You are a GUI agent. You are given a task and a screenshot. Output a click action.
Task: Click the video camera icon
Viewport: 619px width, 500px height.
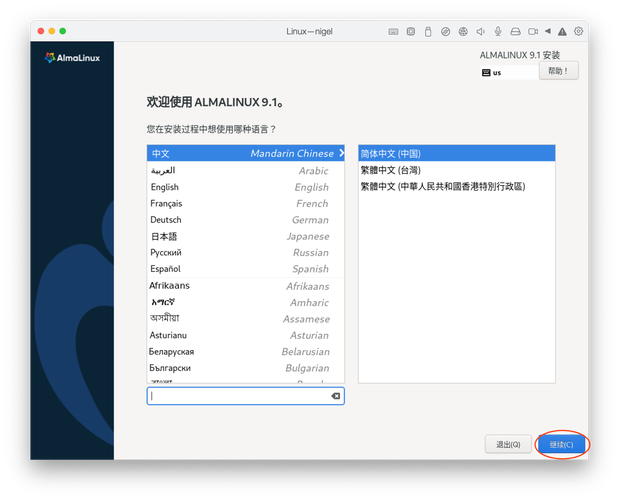pyautogui.click(x=533, y=32)
